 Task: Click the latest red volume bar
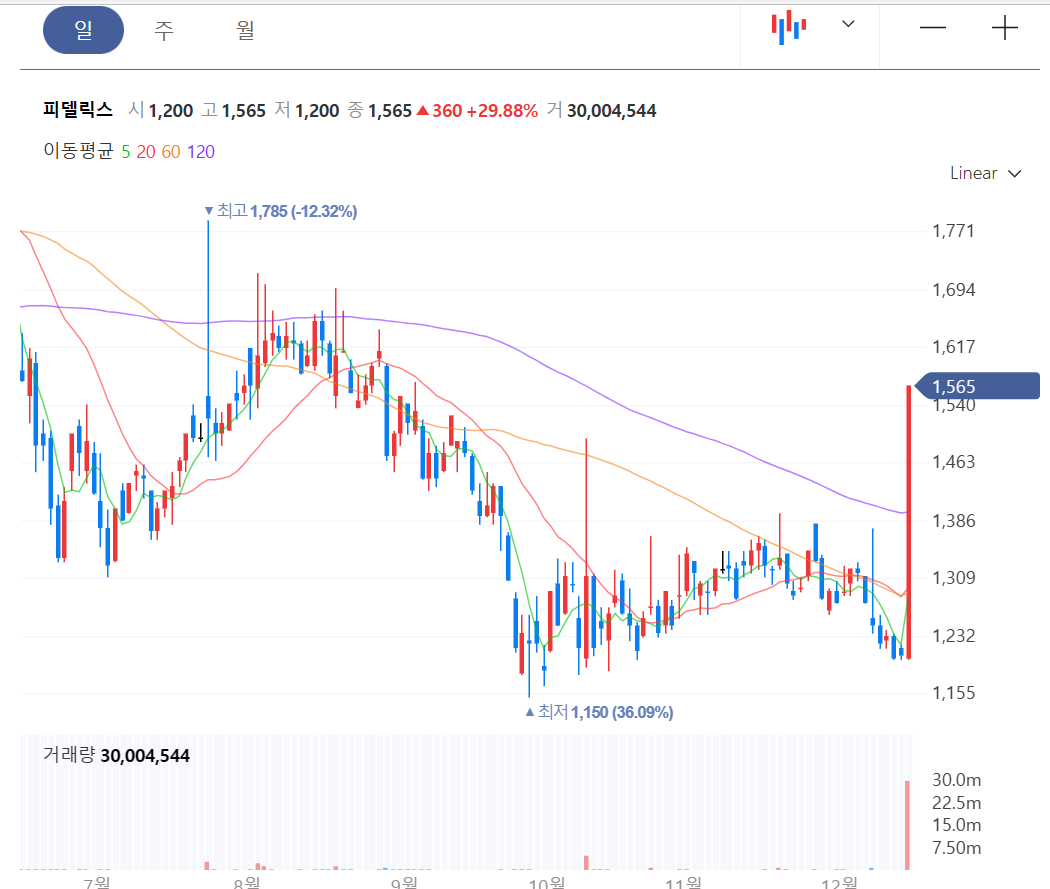(908, 825)
